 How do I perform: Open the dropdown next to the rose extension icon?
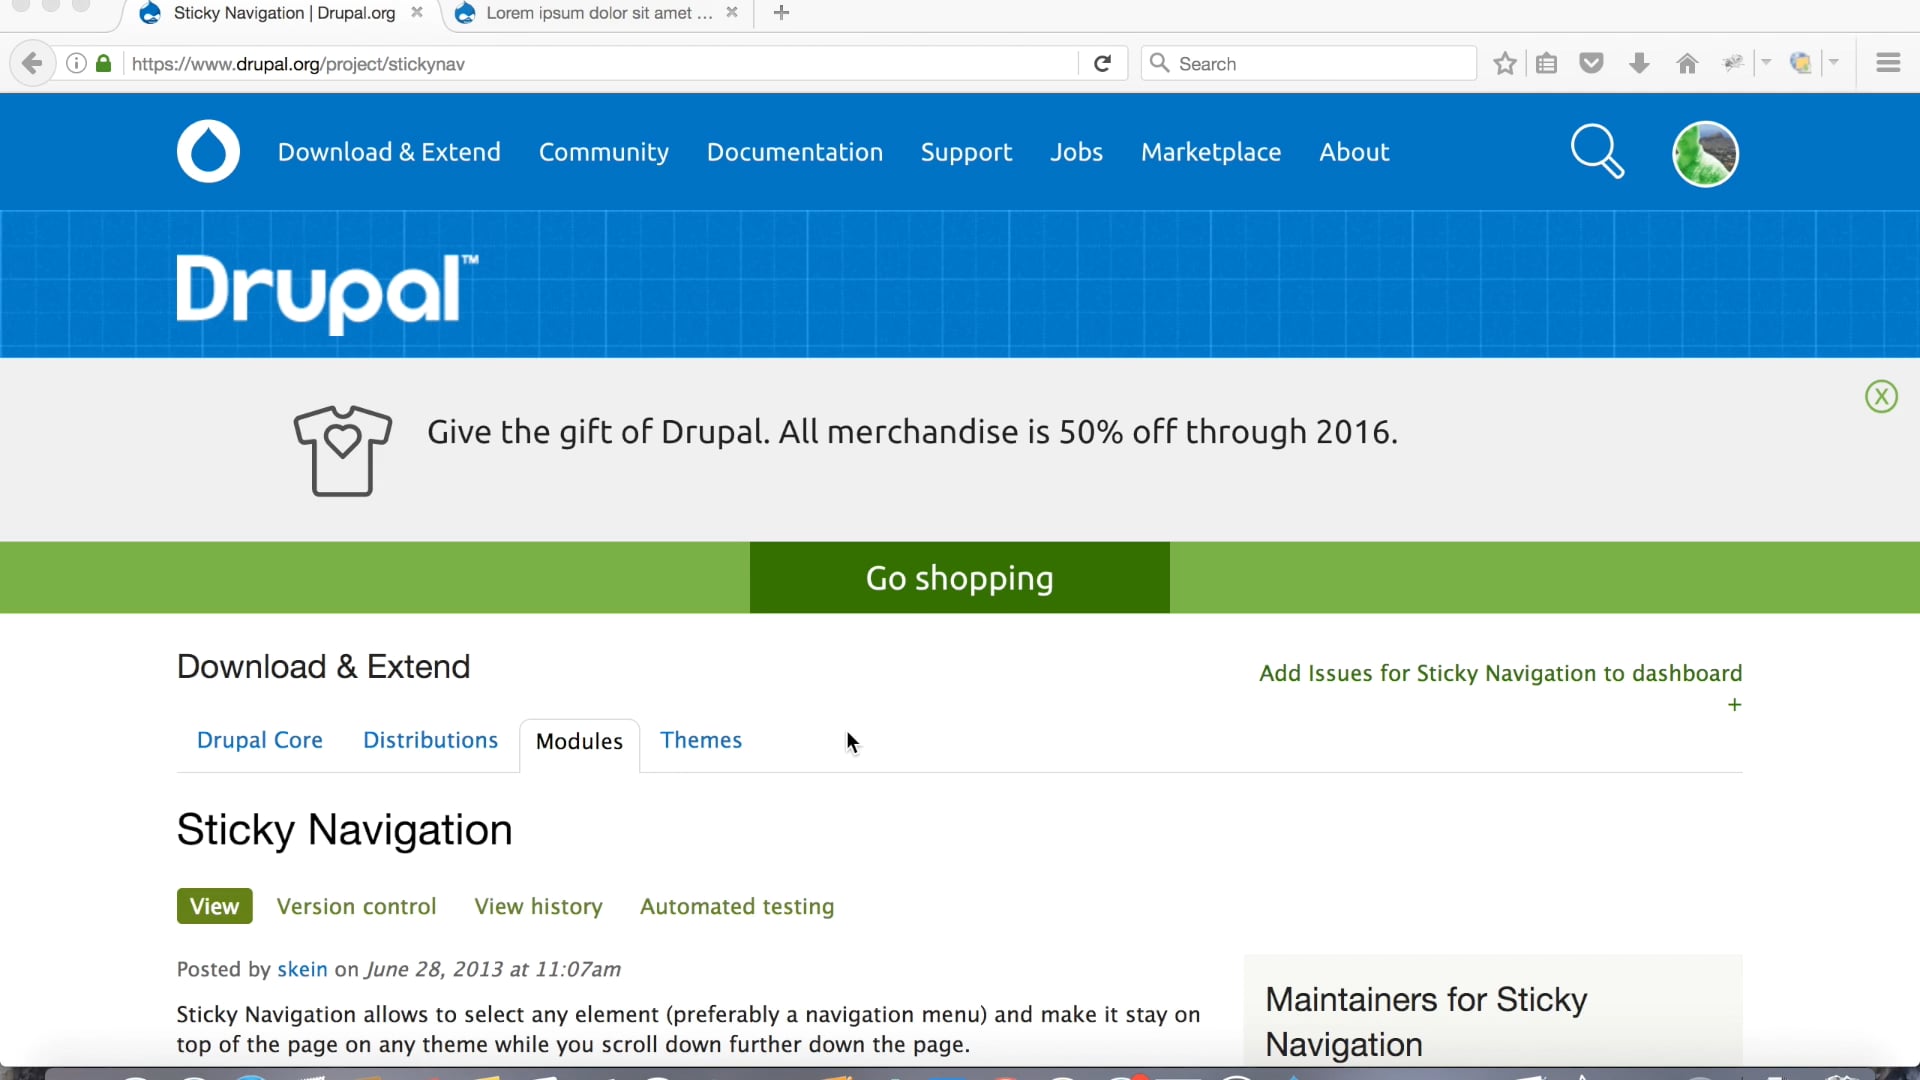(x=1766, y=63)
